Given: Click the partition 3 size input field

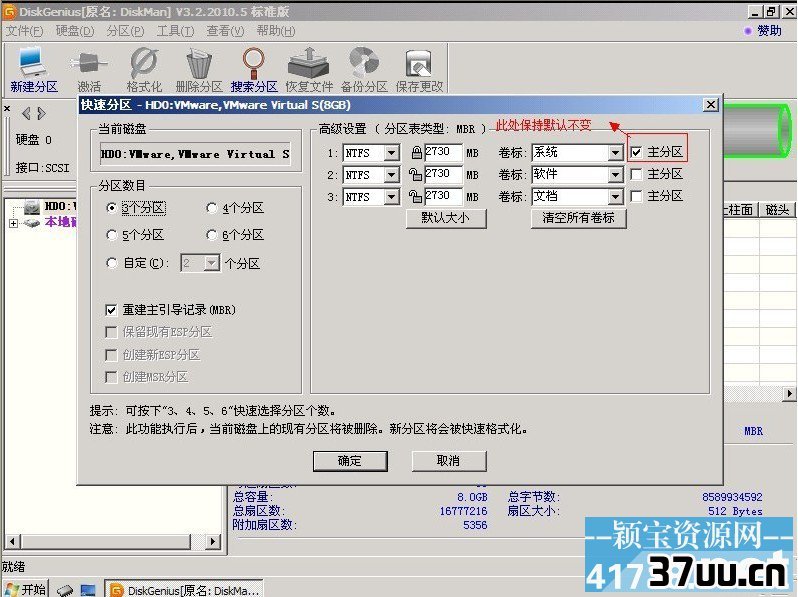Looking at the screenshot, I should (443, 196).
